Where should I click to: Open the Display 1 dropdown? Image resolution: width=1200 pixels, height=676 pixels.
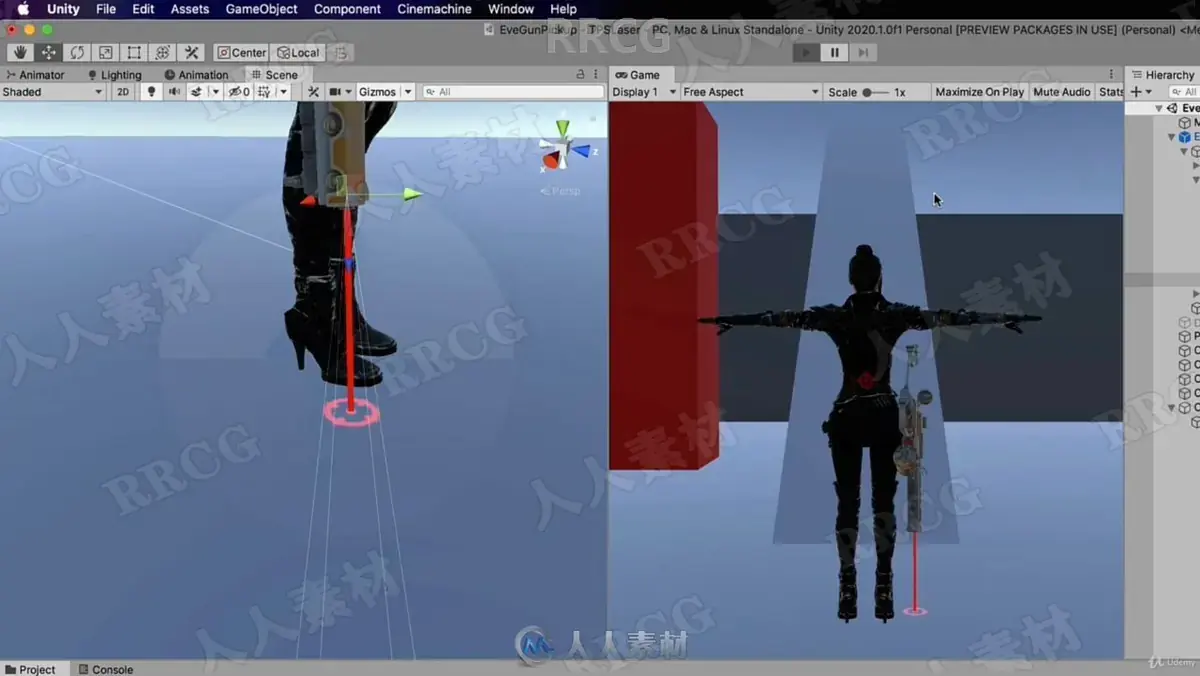[644, 91]
